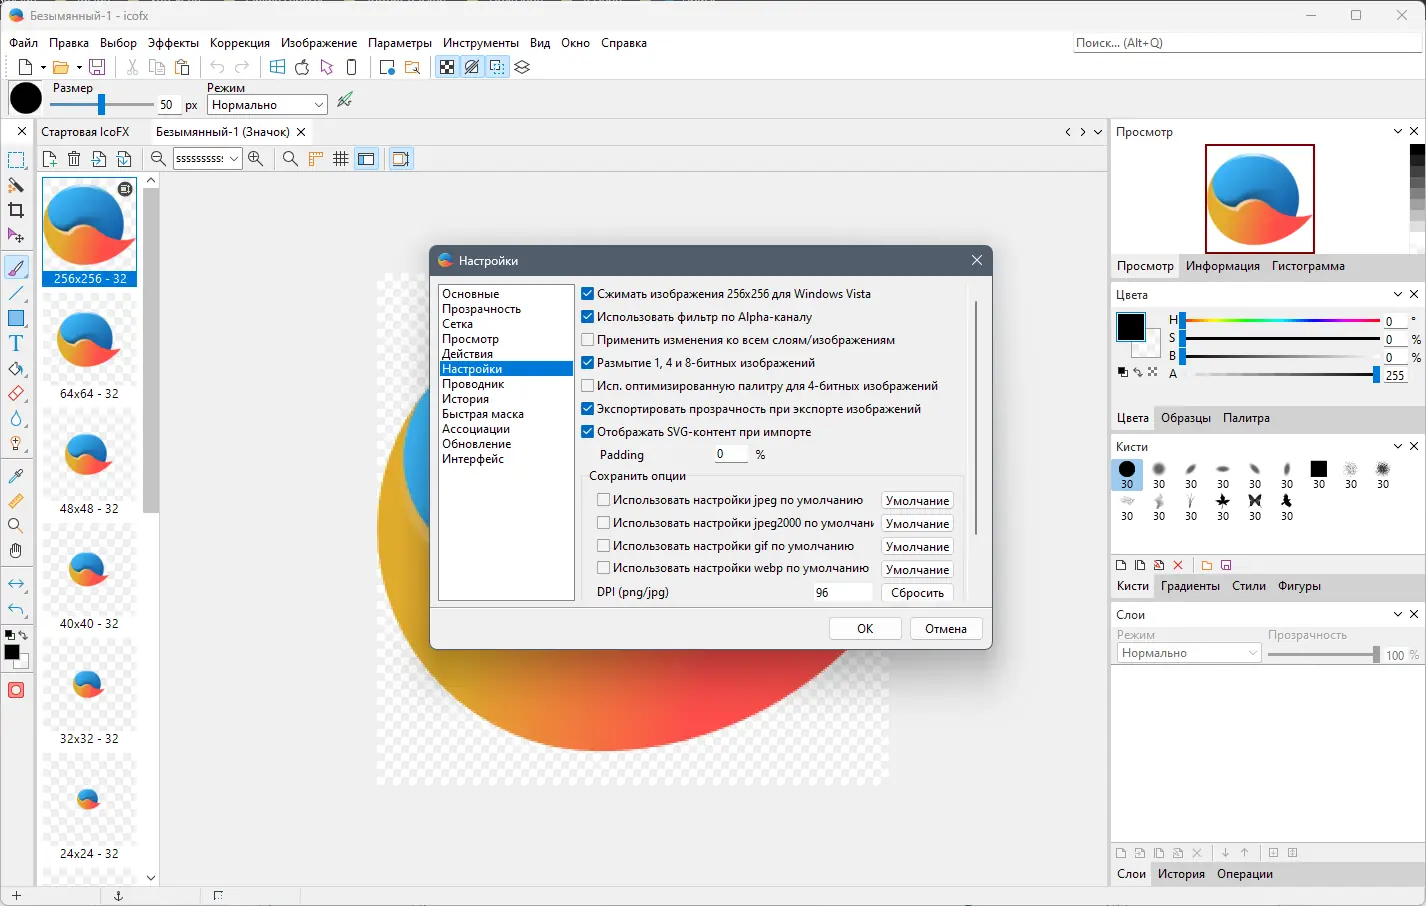Viewport: 1426px width, 906px height.
Task: Expand the layer blend mode dropdown
Action: (1189, 653)
